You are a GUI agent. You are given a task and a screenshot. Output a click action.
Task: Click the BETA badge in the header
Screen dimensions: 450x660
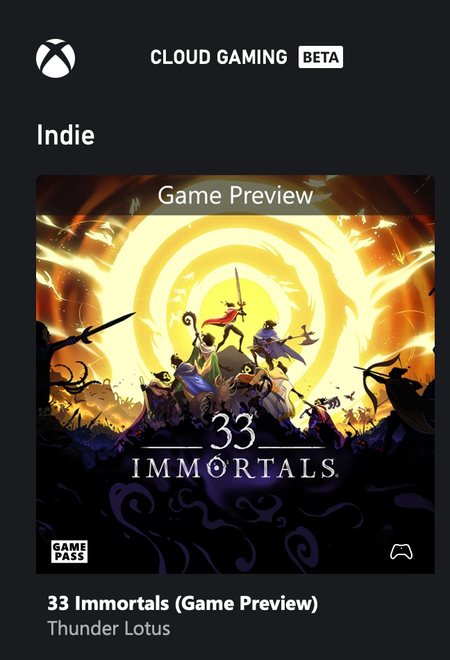click(321, 57)
